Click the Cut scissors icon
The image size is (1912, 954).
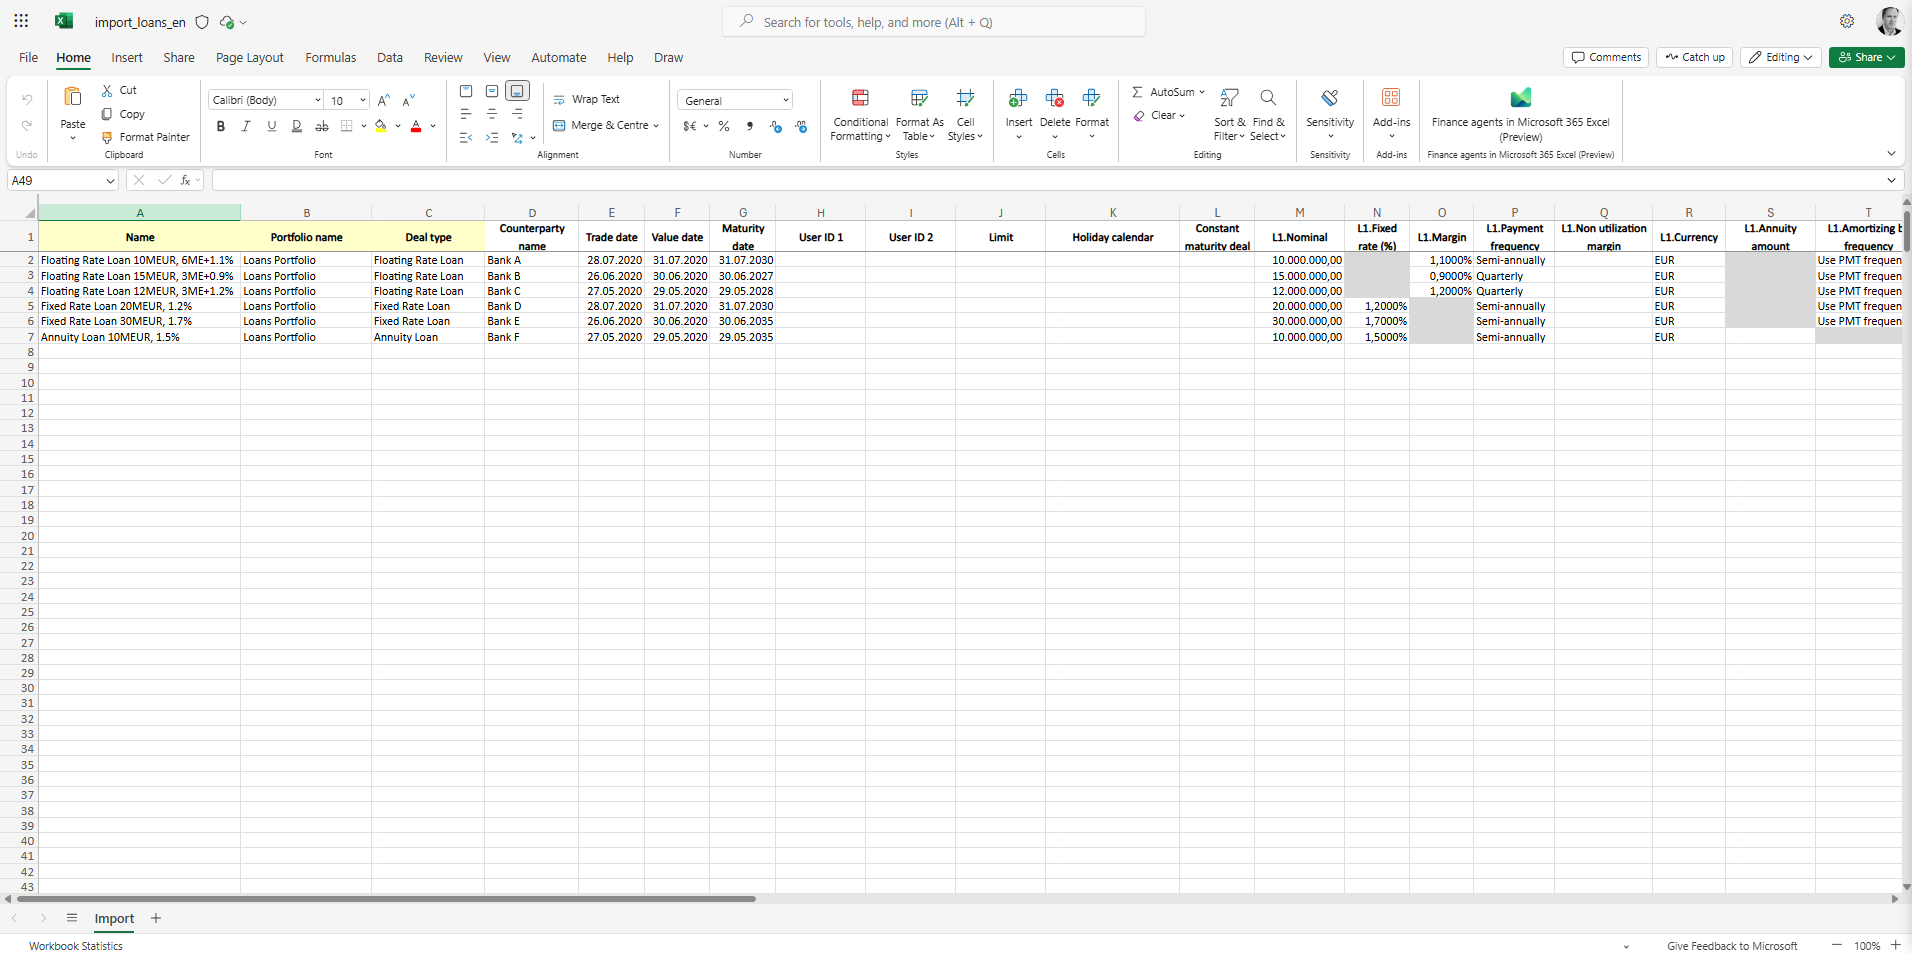pos(107,91)
